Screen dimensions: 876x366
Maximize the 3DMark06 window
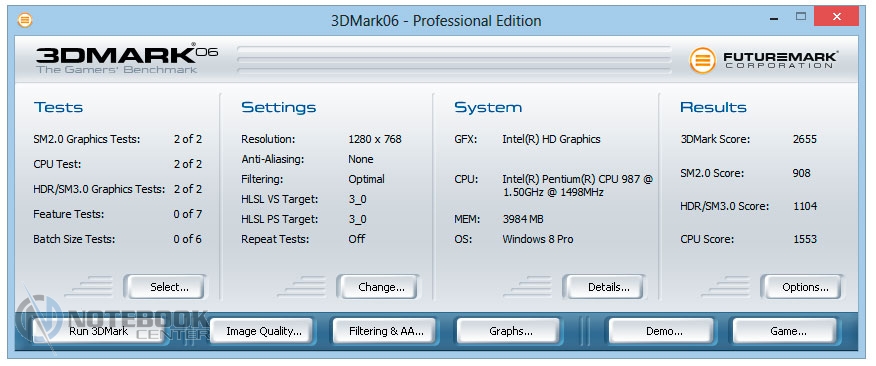tap(801, 17)
